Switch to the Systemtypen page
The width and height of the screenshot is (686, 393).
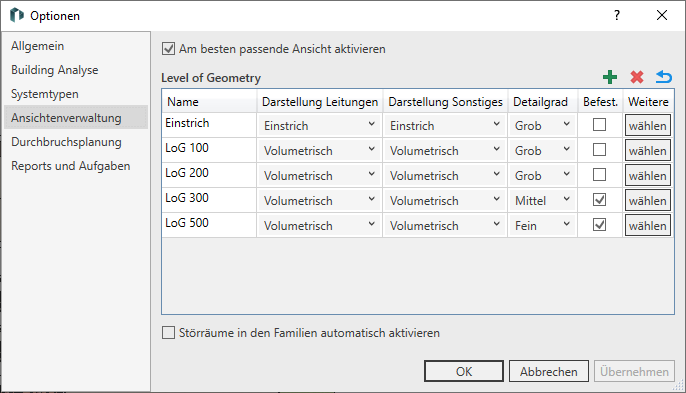[76, 94]
